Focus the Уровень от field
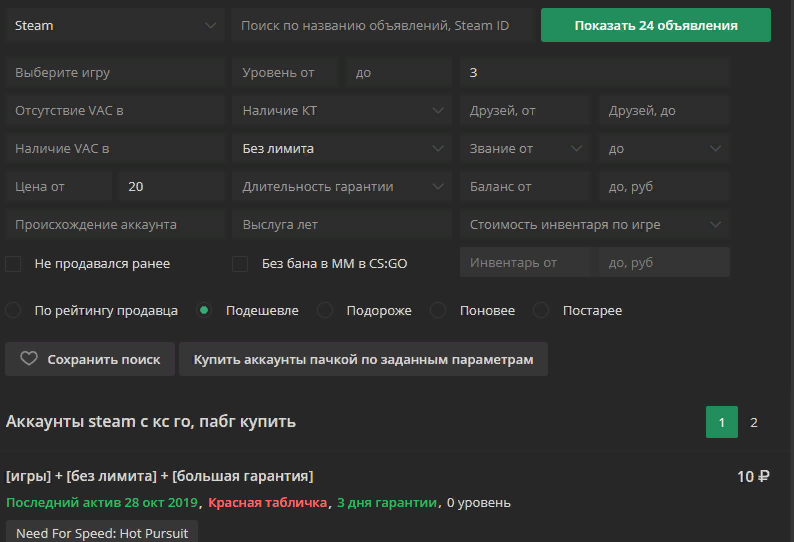Image resolution: width=794 pixels, height=542 pixels. (285, 72)
